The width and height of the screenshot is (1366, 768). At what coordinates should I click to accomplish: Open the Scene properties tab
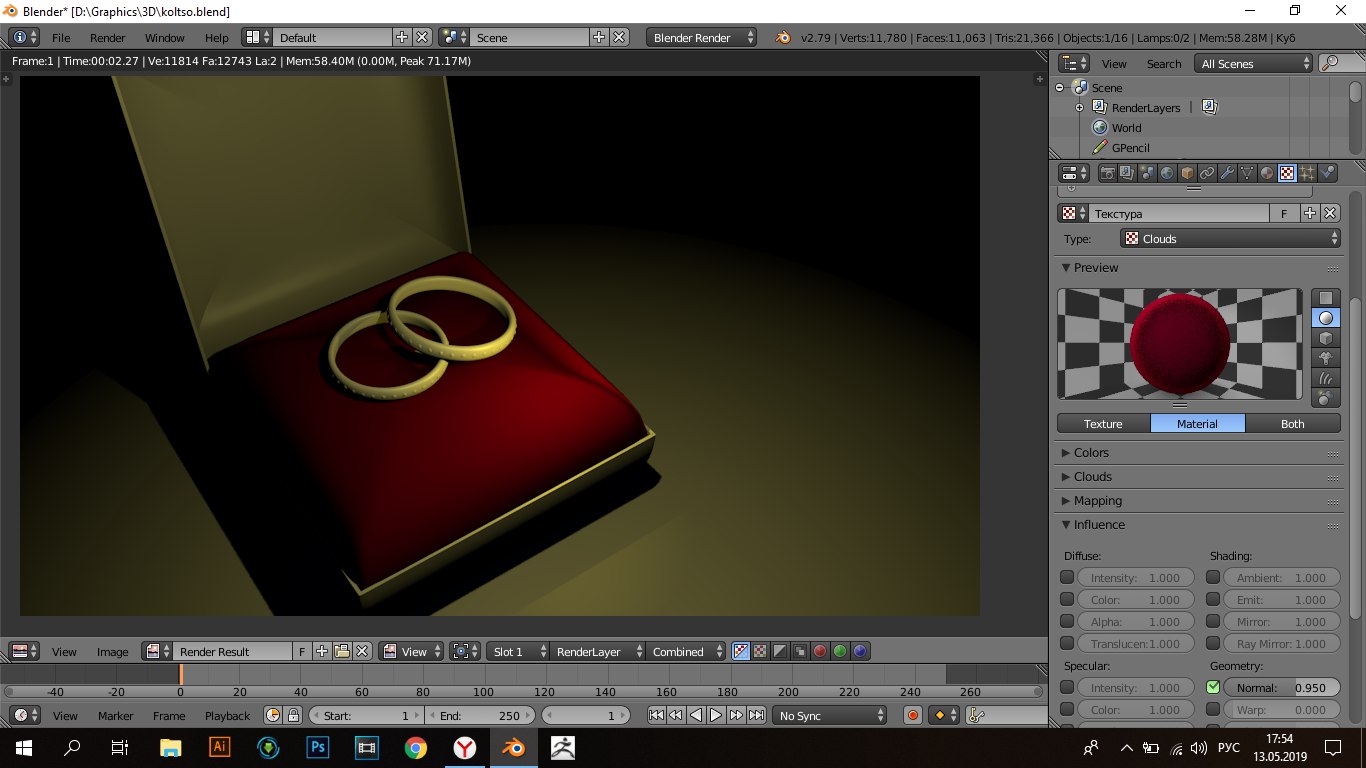(x=1147, y=173)
